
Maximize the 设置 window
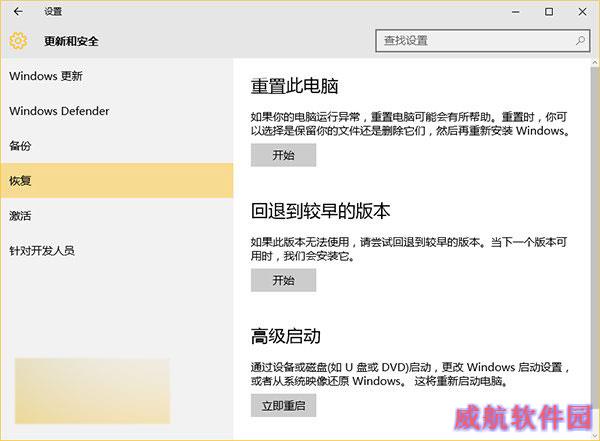pos(549,12)
